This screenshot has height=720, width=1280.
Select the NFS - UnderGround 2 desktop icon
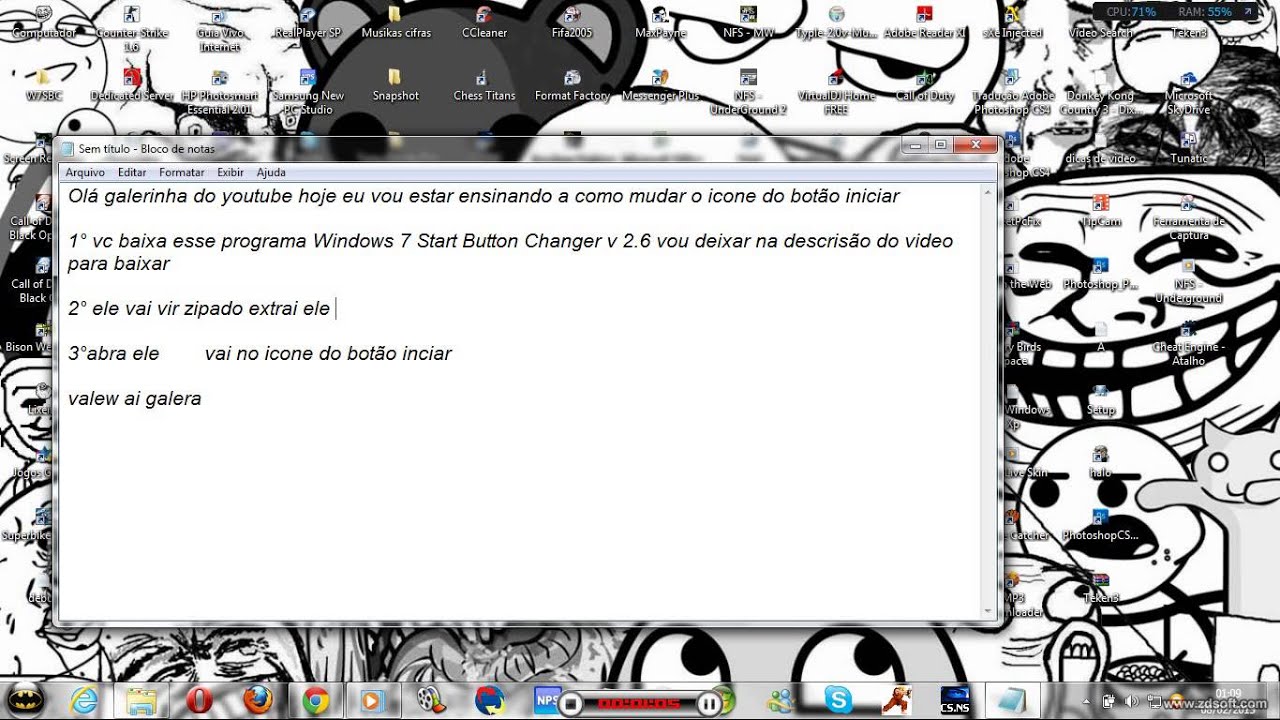748,91
